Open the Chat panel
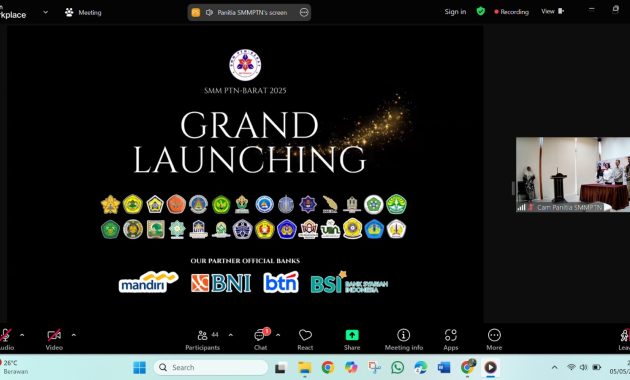The height and width of the screenshot is (380, 630). [x=260, y=340]
